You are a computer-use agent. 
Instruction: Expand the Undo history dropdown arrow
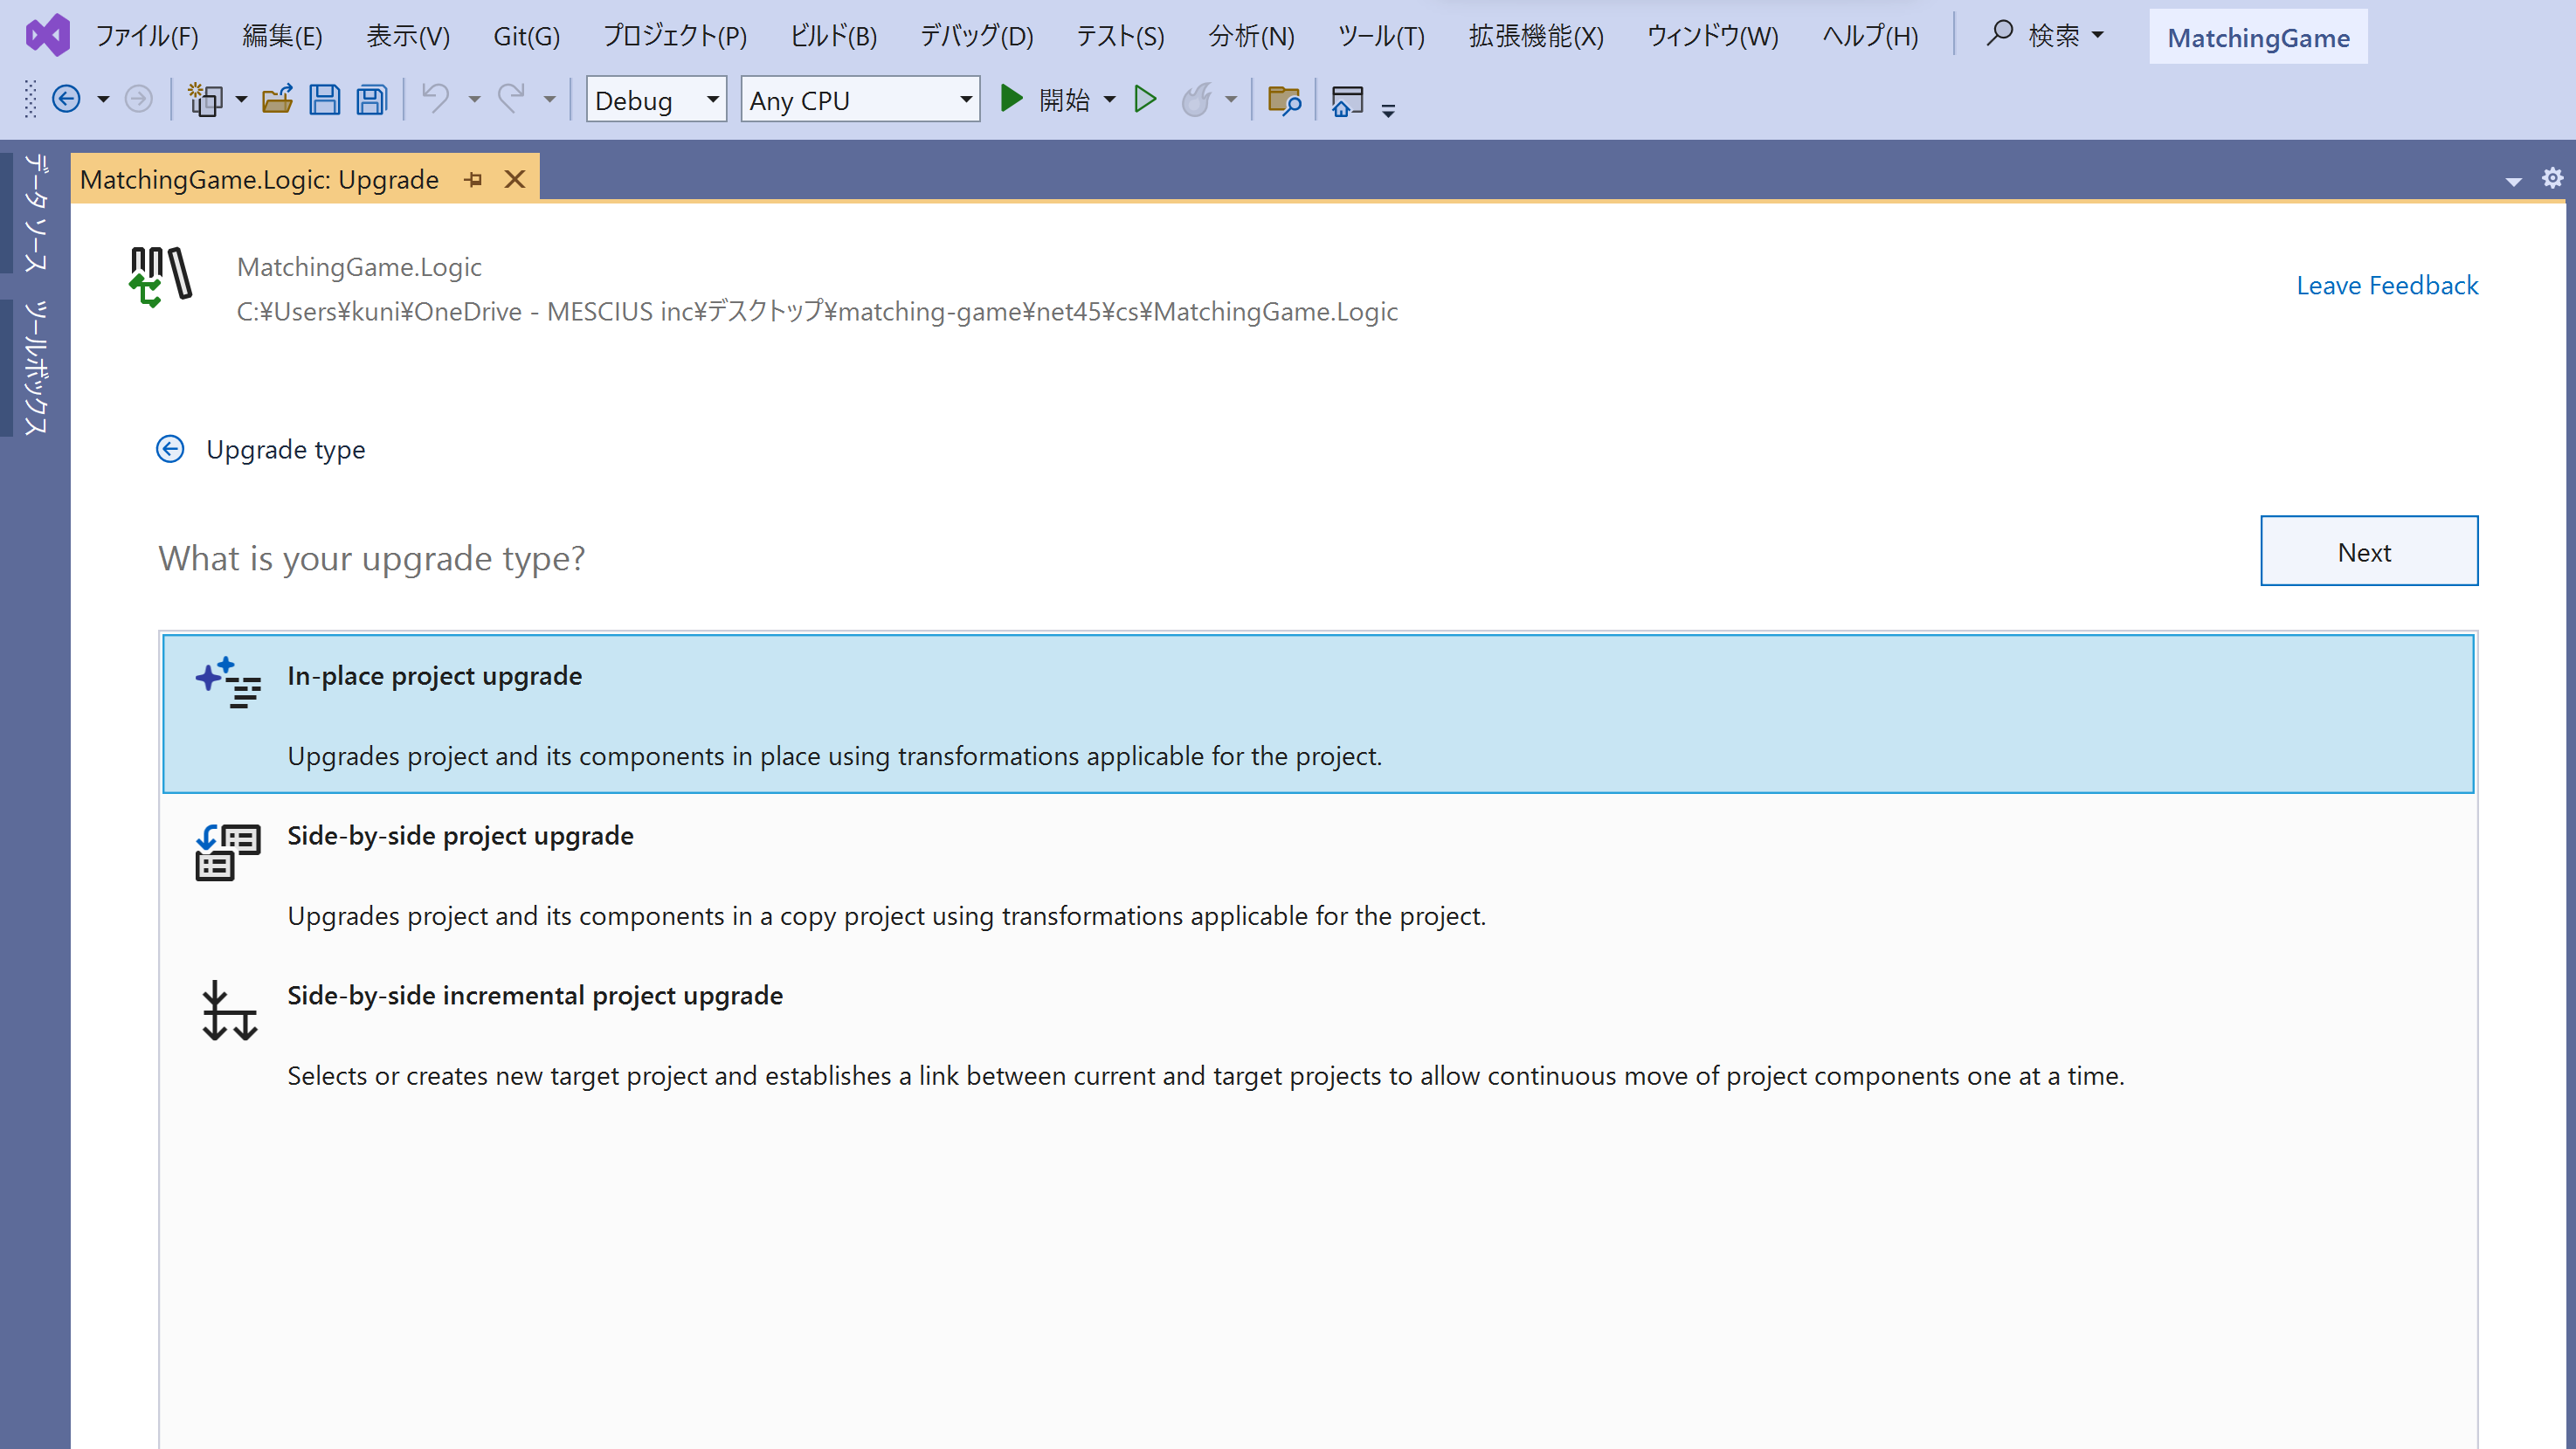[474, 99]
